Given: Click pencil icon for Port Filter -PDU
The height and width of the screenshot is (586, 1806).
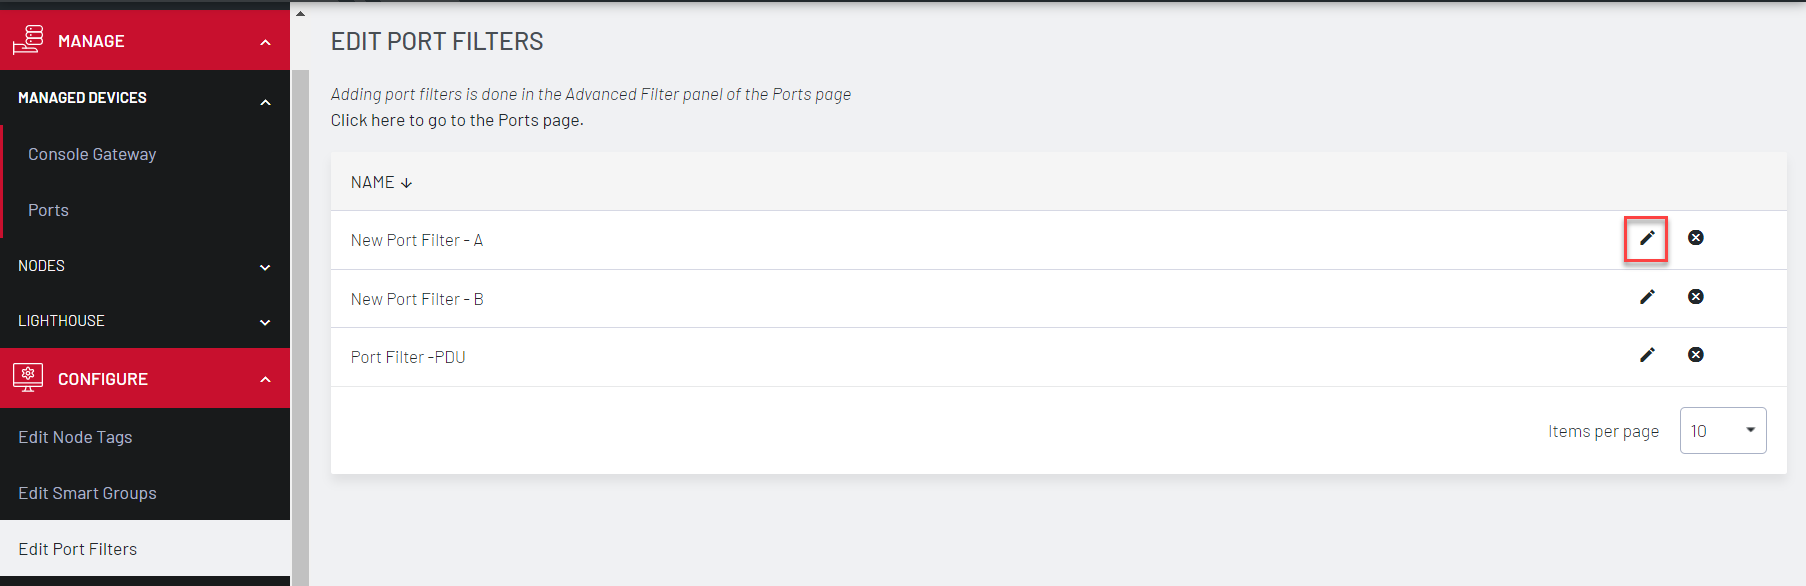Looking at the screenshot, I should (1646, 355).
